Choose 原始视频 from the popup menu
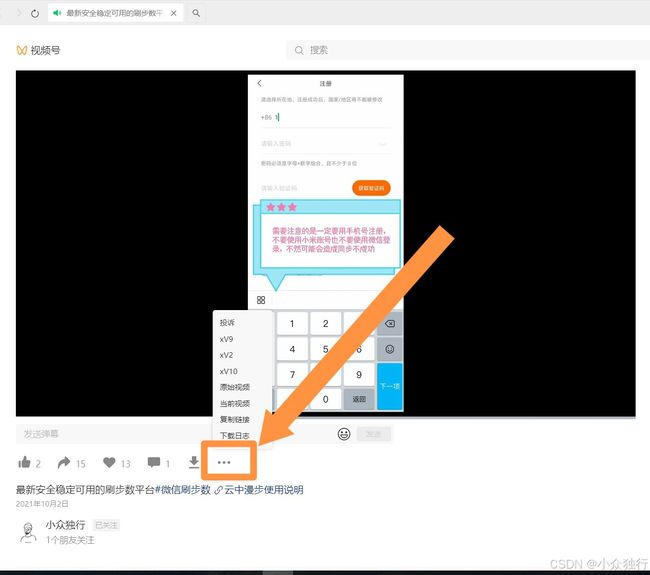The height and width of the screenshot is (575, 650). pos(235,387)
